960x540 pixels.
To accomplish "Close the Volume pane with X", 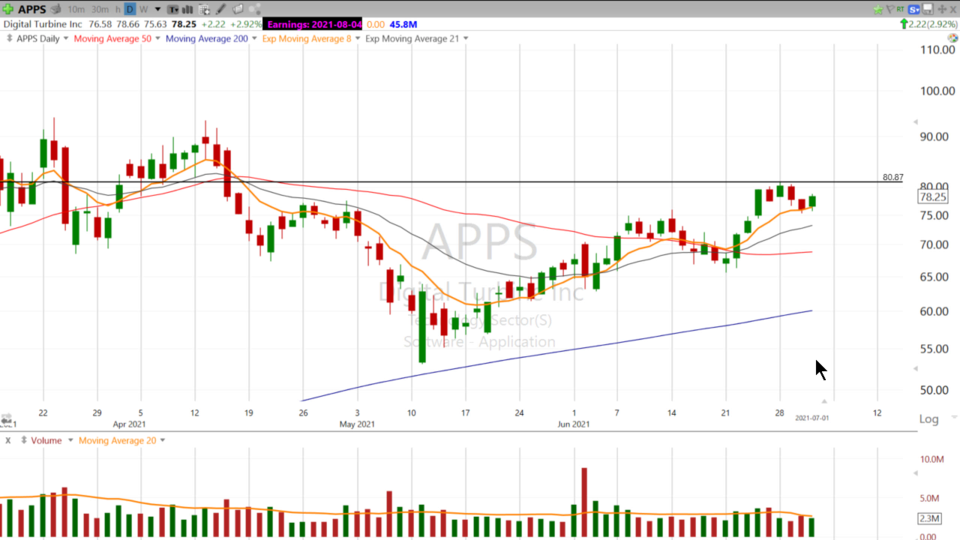I will tap(8, 440).
